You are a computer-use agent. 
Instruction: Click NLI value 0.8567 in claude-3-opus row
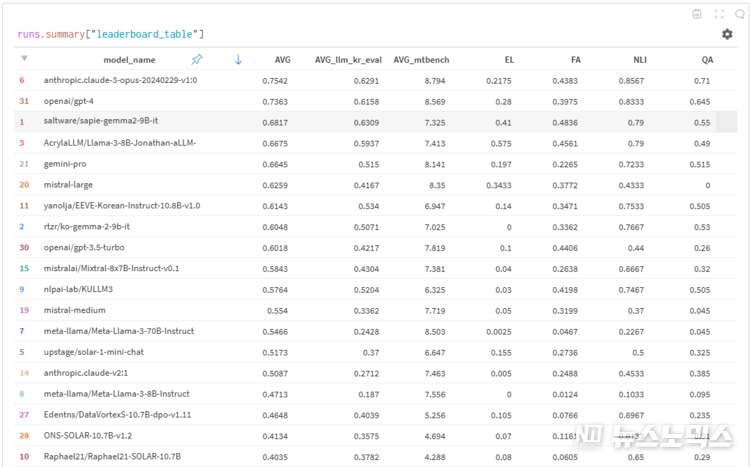(x=631, y=81)
